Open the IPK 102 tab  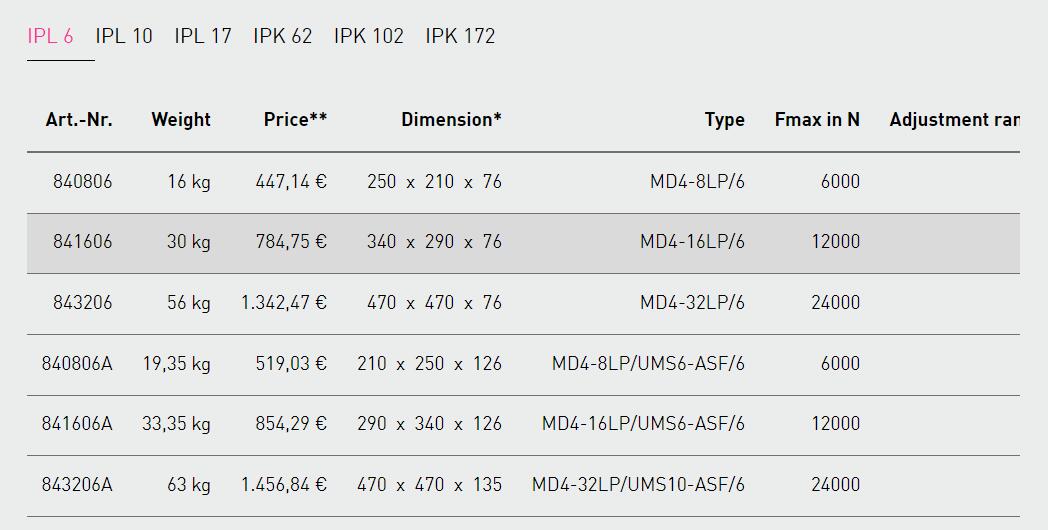pos(368,36)
